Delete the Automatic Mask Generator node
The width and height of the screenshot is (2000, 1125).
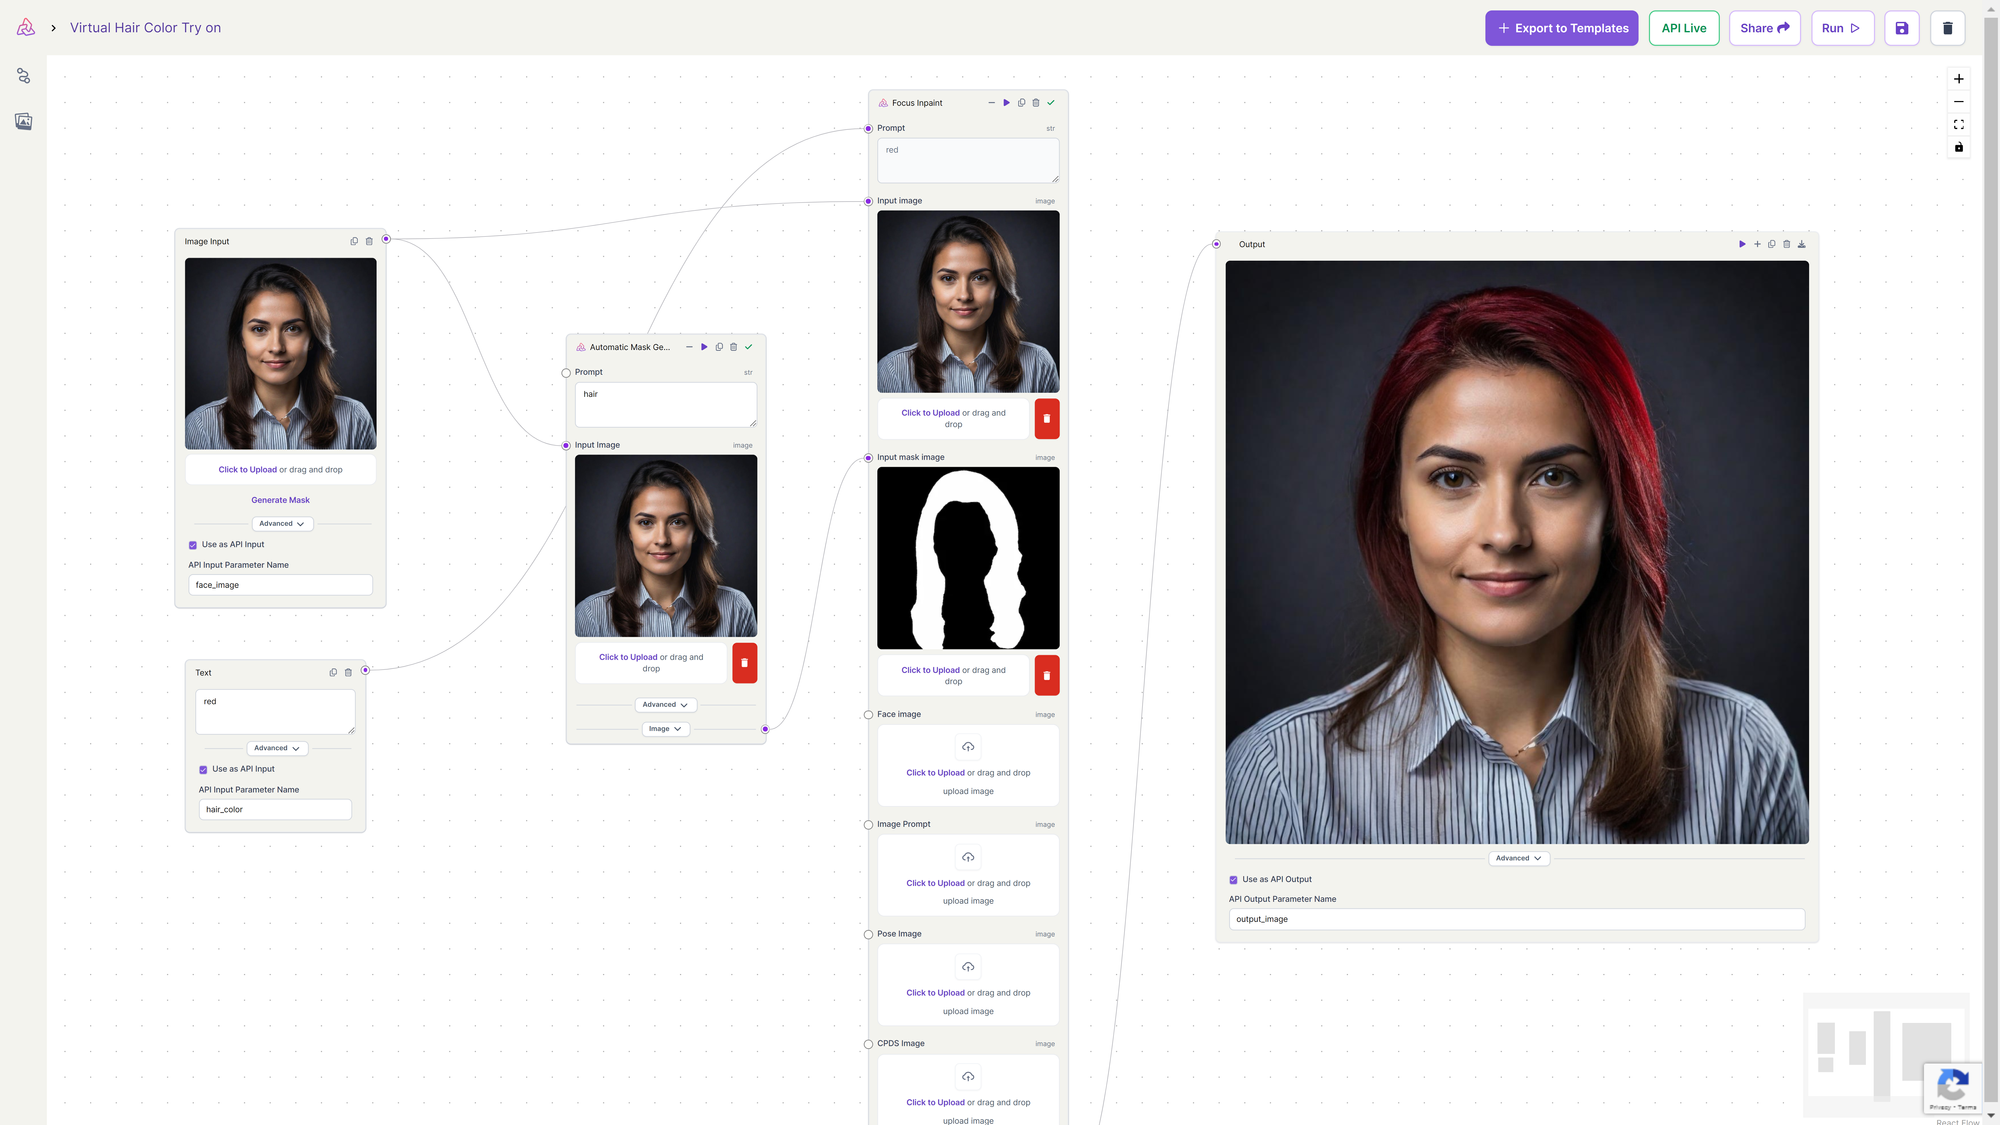coord(733,347)
